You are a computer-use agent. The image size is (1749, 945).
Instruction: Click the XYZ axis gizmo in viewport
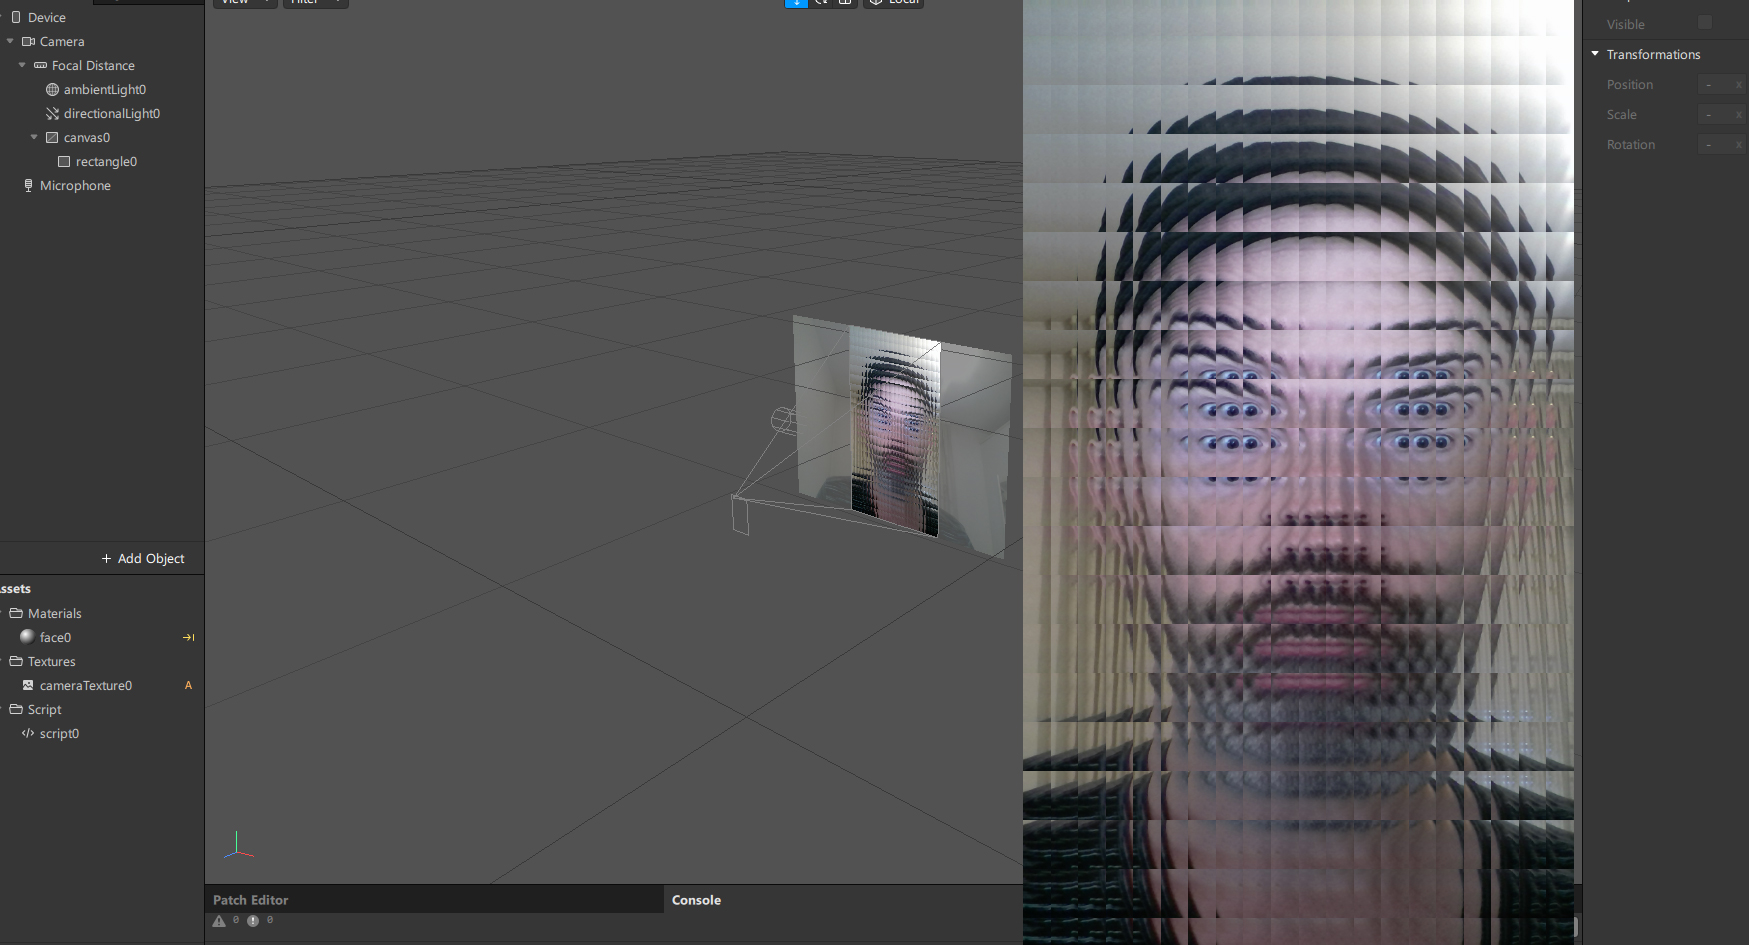point(238,846)
